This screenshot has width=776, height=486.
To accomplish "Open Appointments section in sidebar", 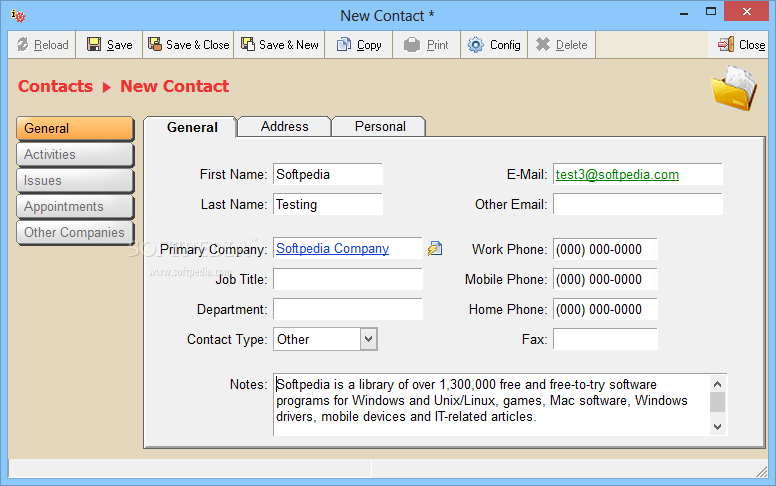I will tap(75, 206).
